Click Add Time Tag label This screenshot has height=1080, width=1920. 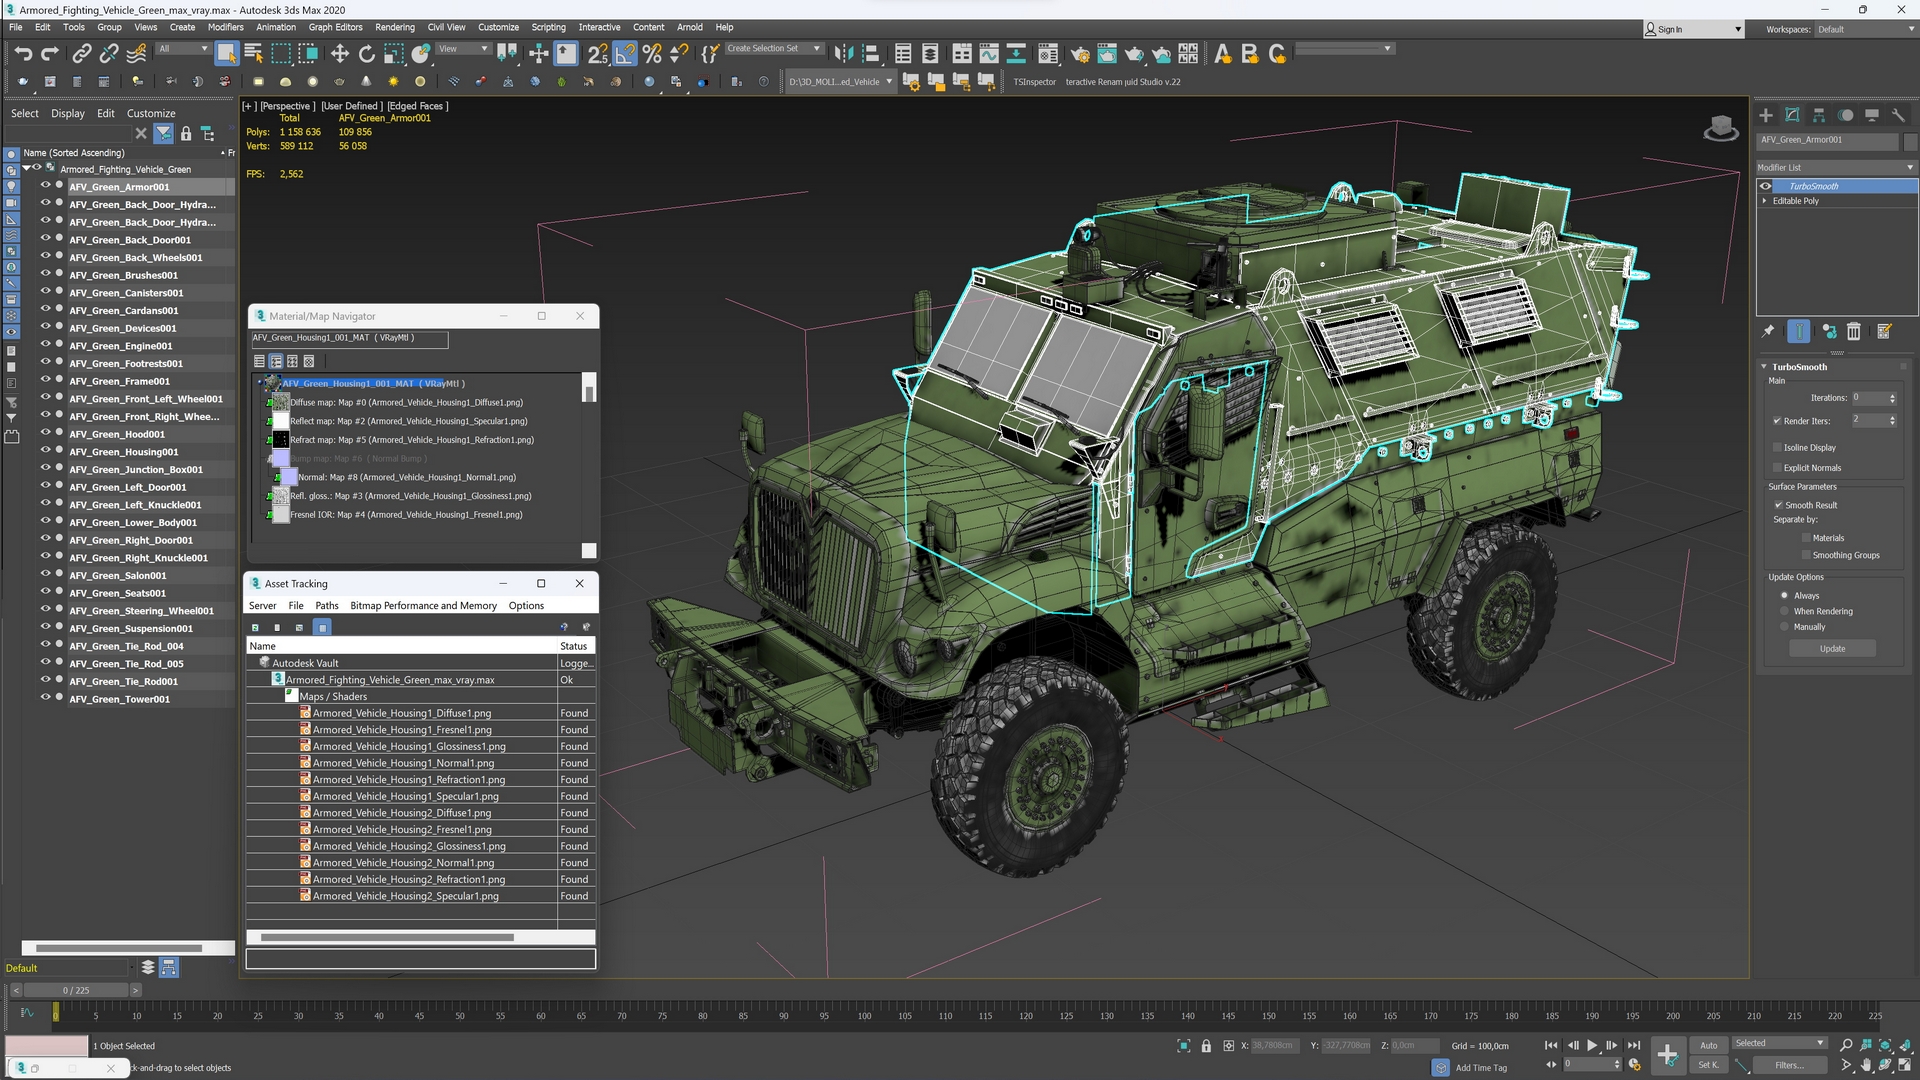point(1480,1068)
